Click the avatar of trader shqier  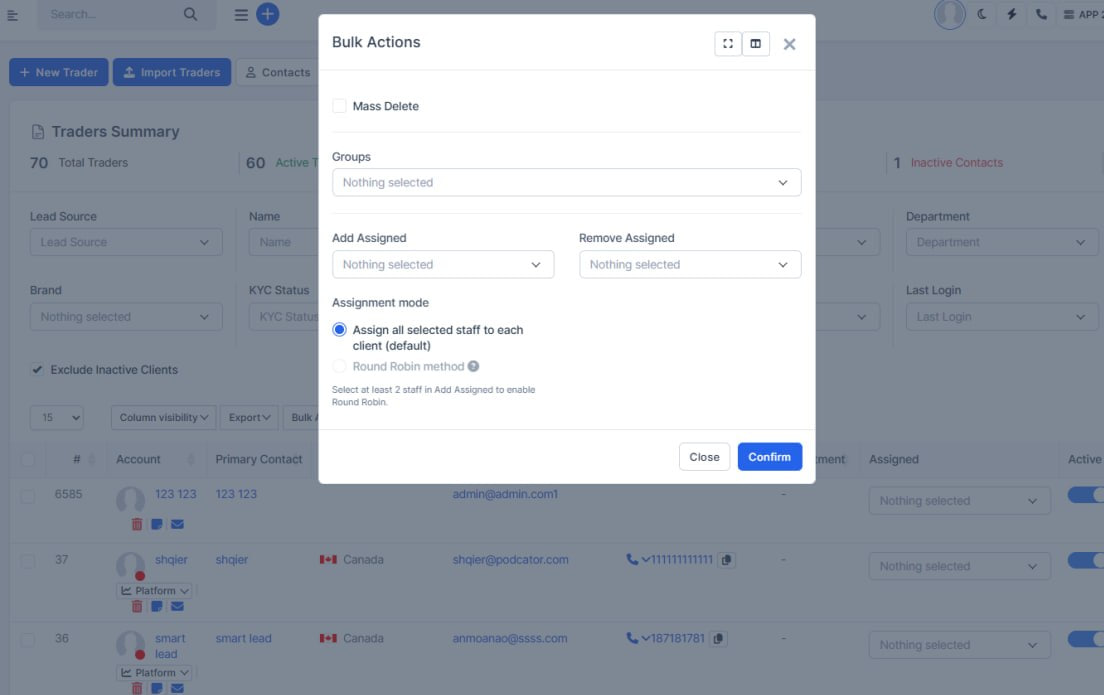click(130, 565)
